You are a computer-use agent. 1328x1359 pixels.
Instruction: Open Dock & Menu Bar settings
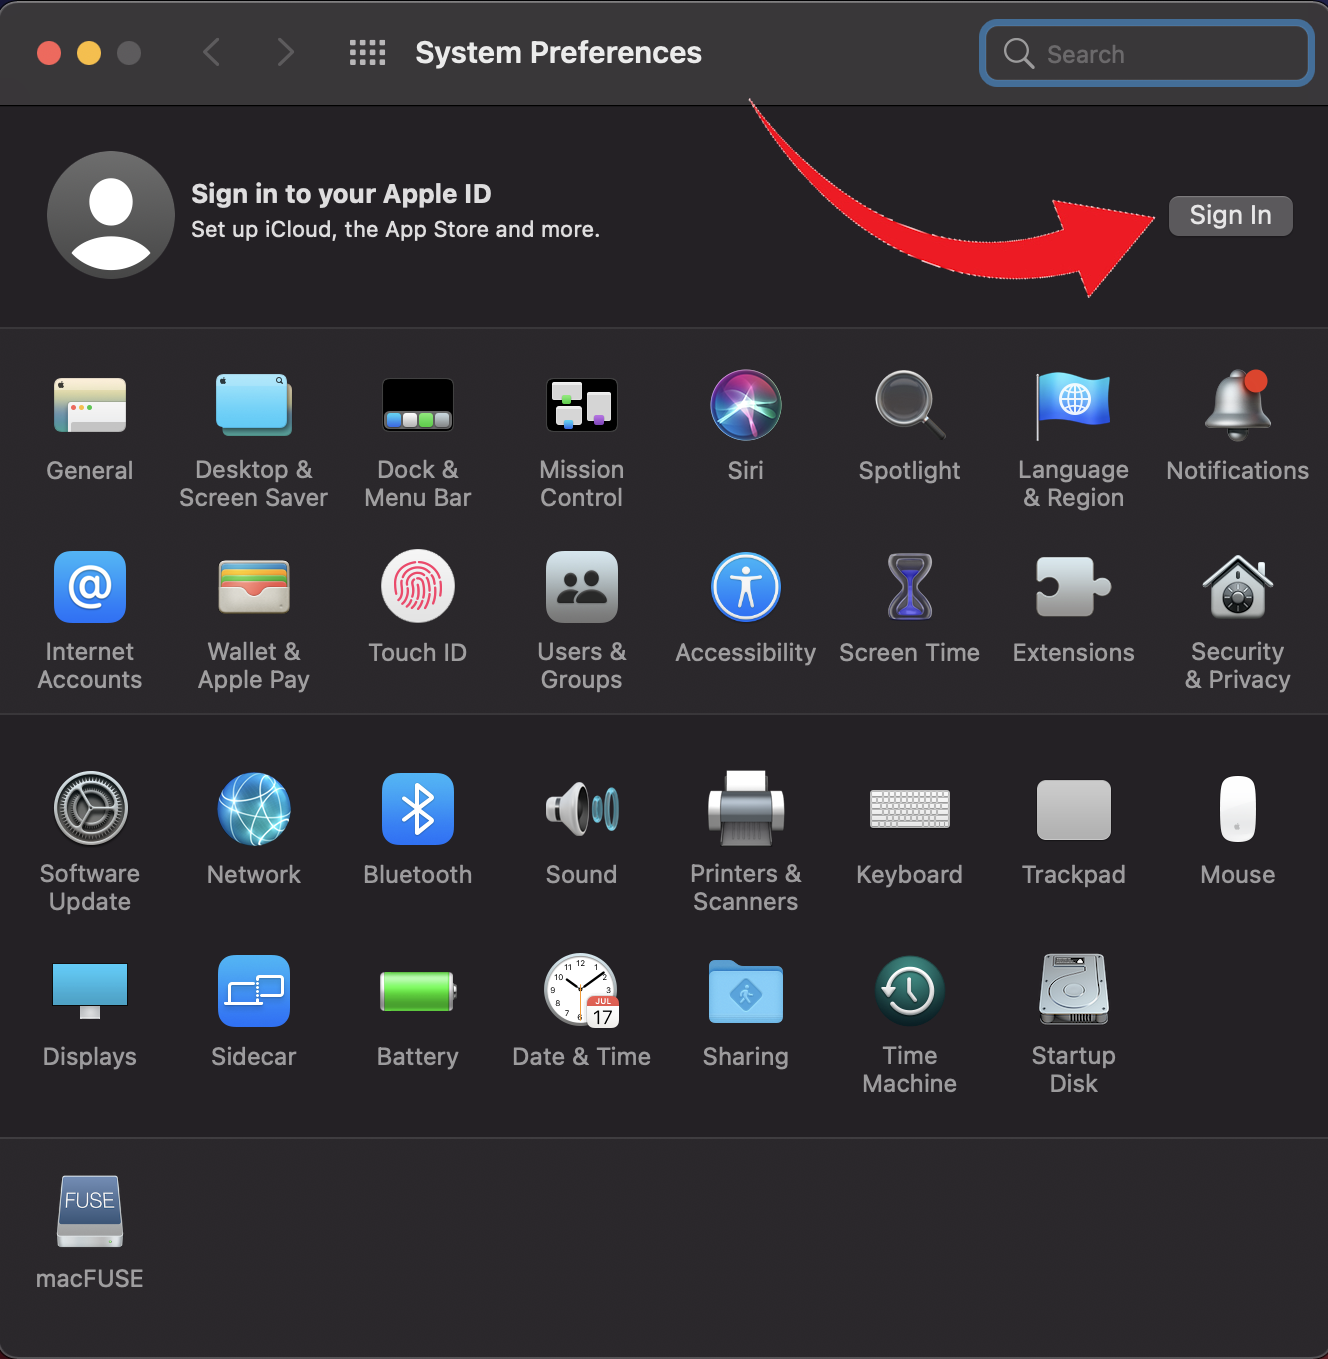[x=418, y=406]
